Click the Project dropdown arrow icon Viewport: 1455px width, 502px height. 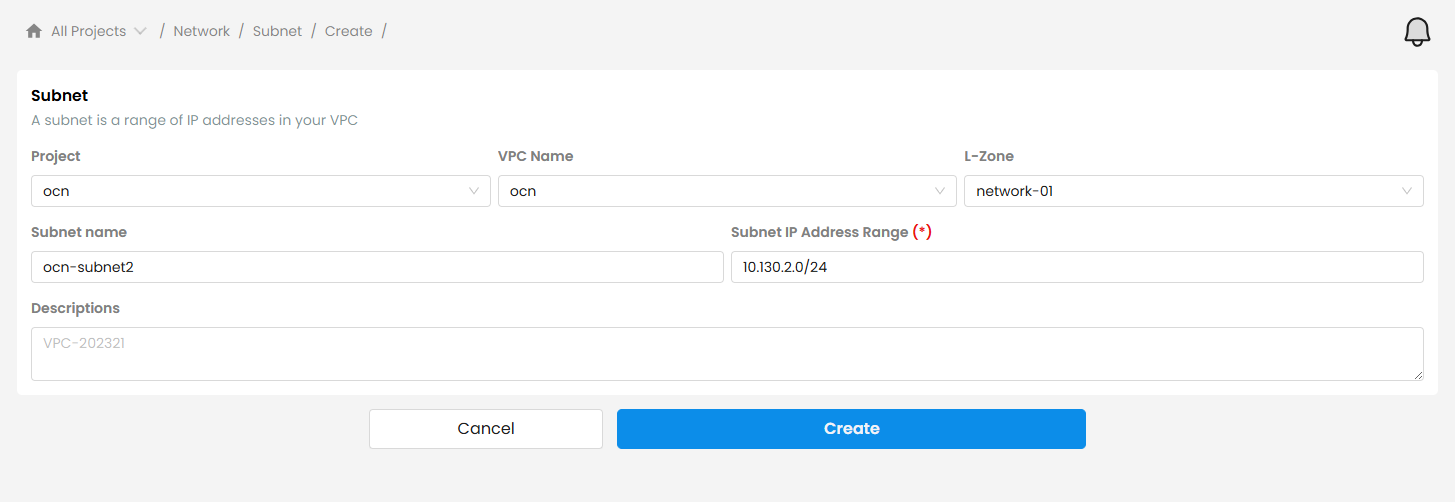coord(474,191)
